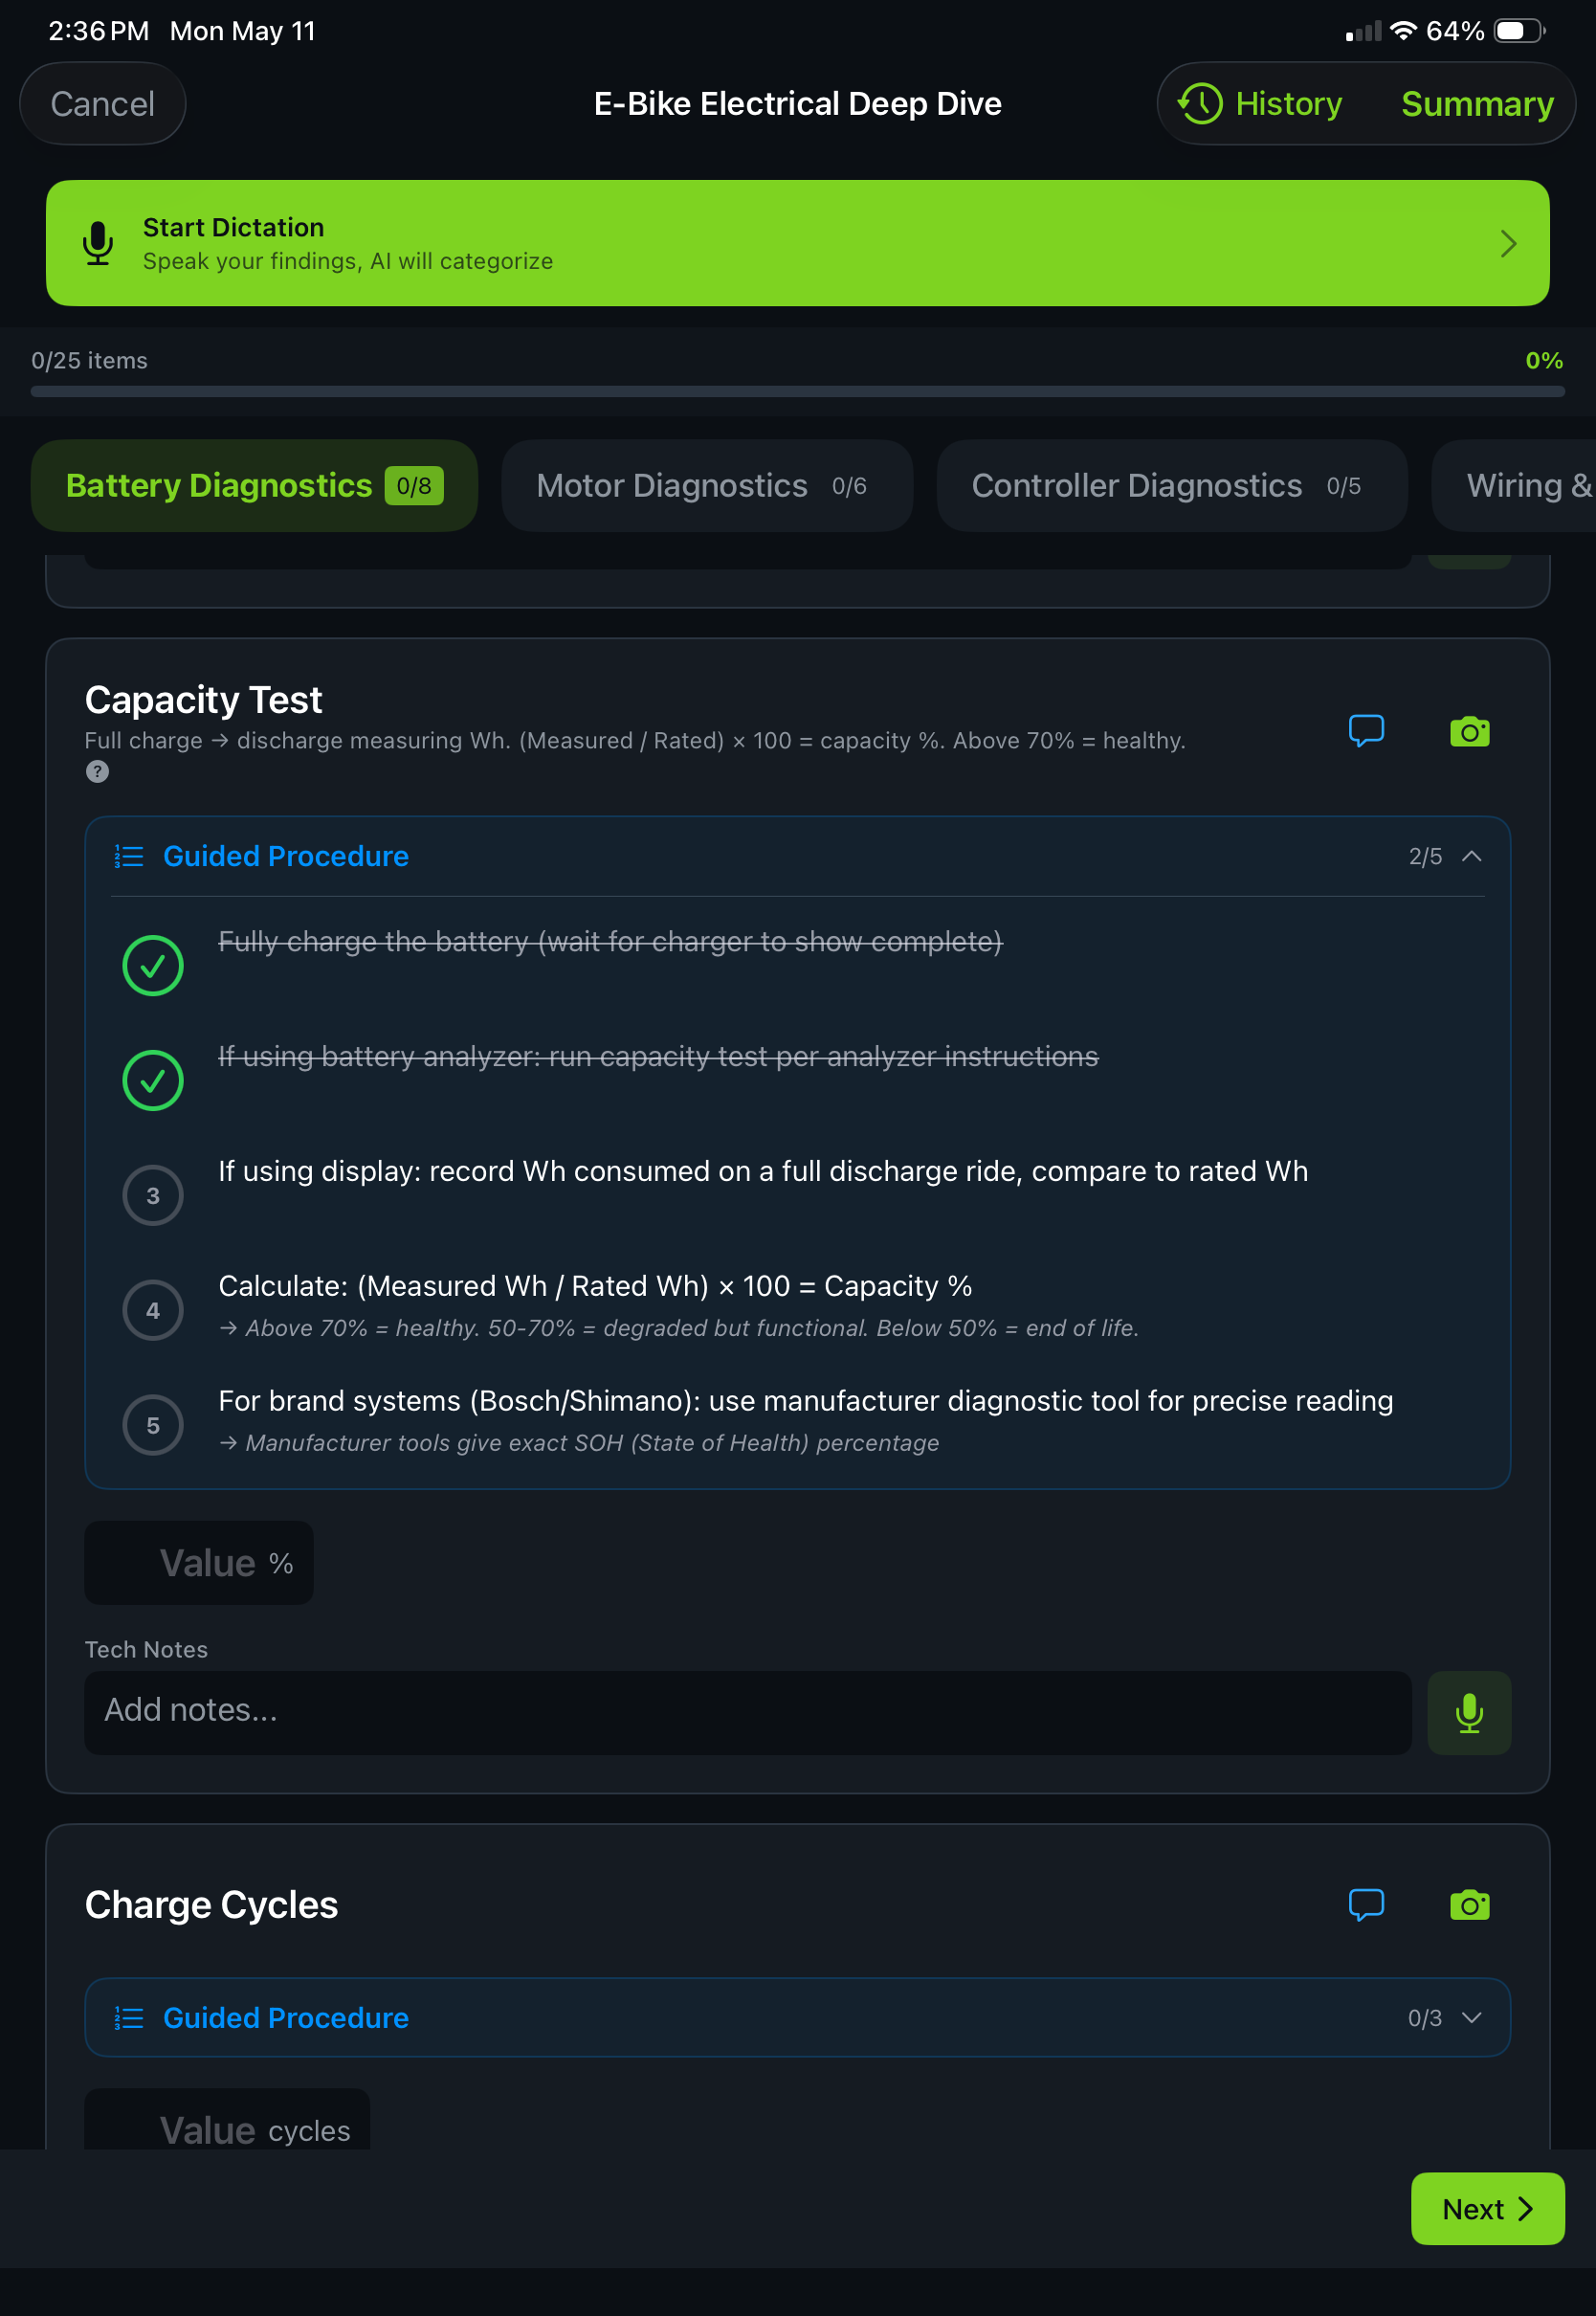Tap the Wi-Fi icon in status bar
The width and height of the screenshot is (1596, 2316).
point(1403,30)
